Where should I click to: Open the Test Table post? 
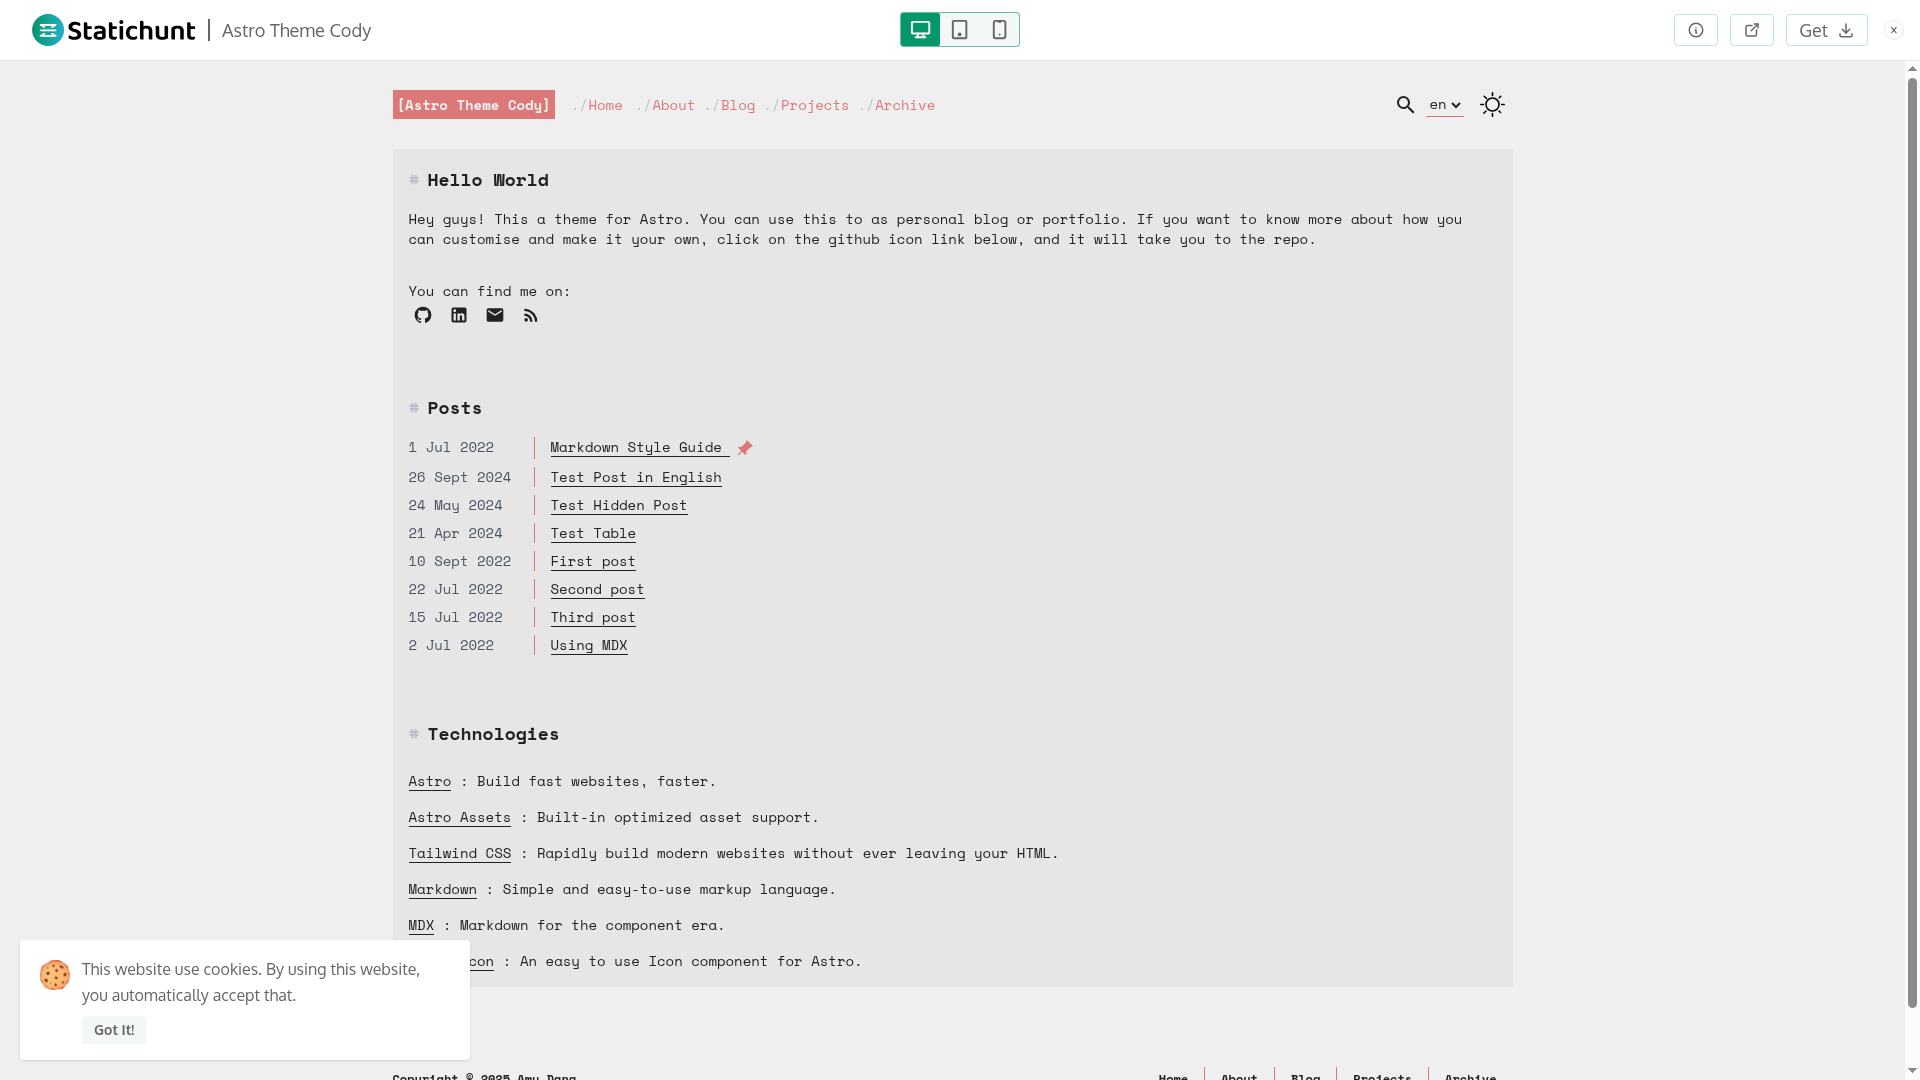593,534
